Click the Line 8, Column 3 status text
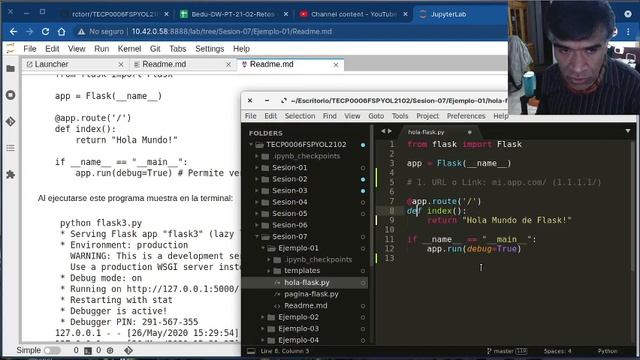The image size is (640, 360). (284, 351)
